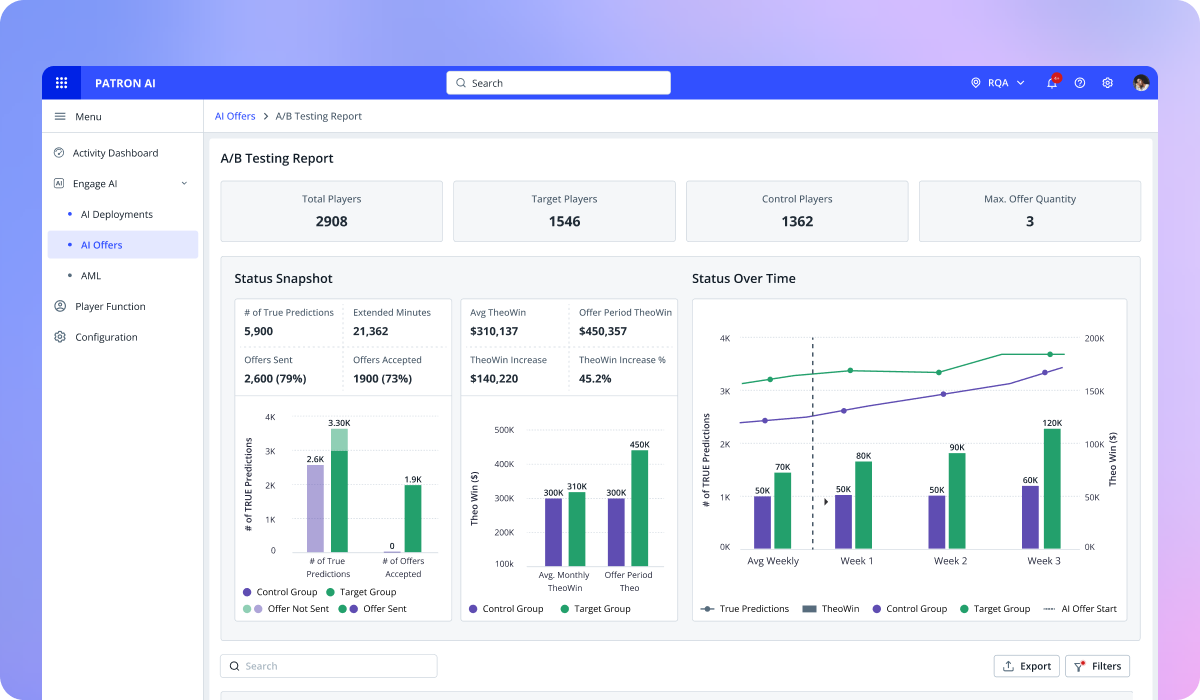
Task: Open the settings gear in top bar
Action: click(x=1108, y=83)
